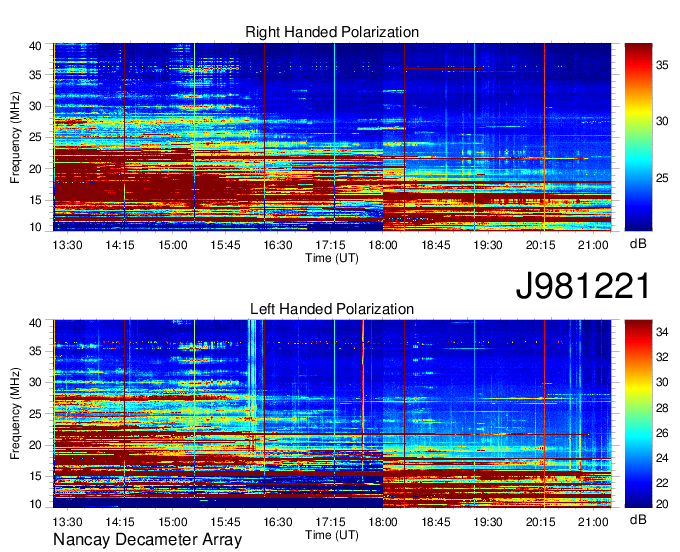Click the 15:00 time tick of upper plot

tap(173, 245)
